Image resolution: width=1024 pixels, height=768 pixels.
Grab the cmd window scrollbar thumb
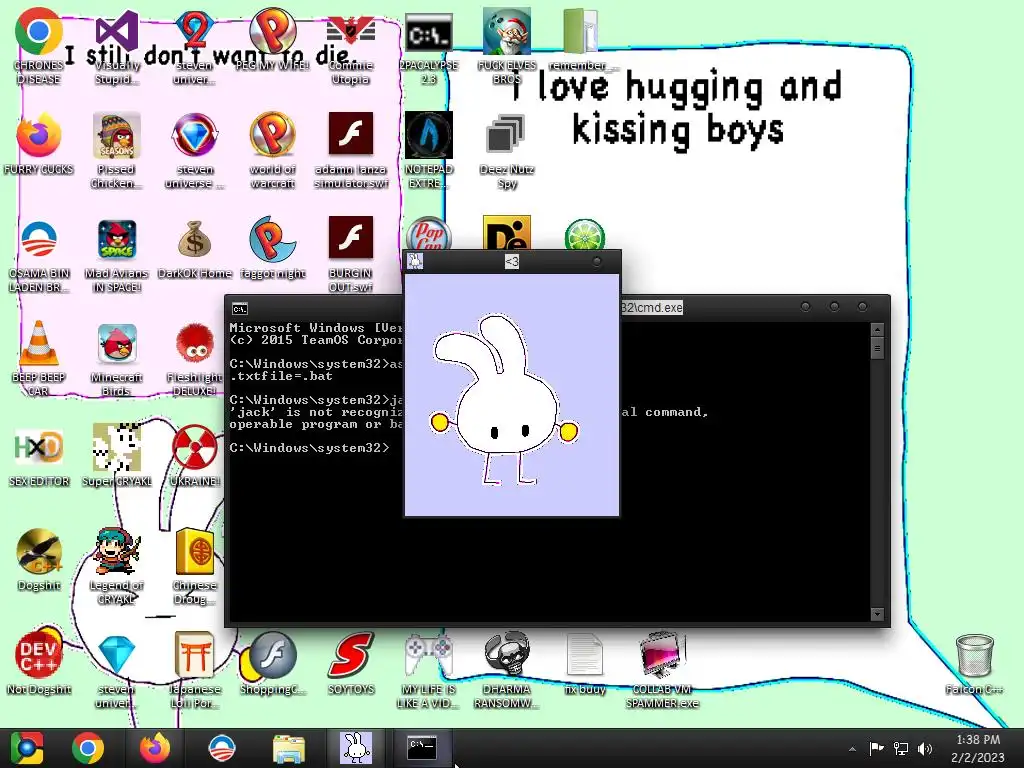click(877, 348)
